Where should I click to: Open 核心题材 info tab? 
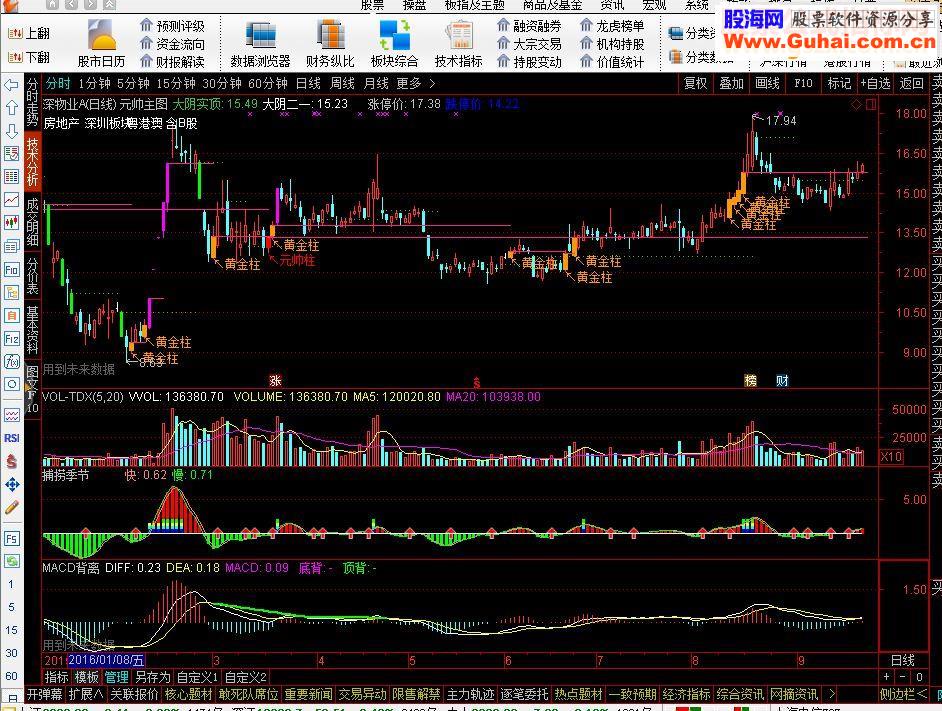188,694
